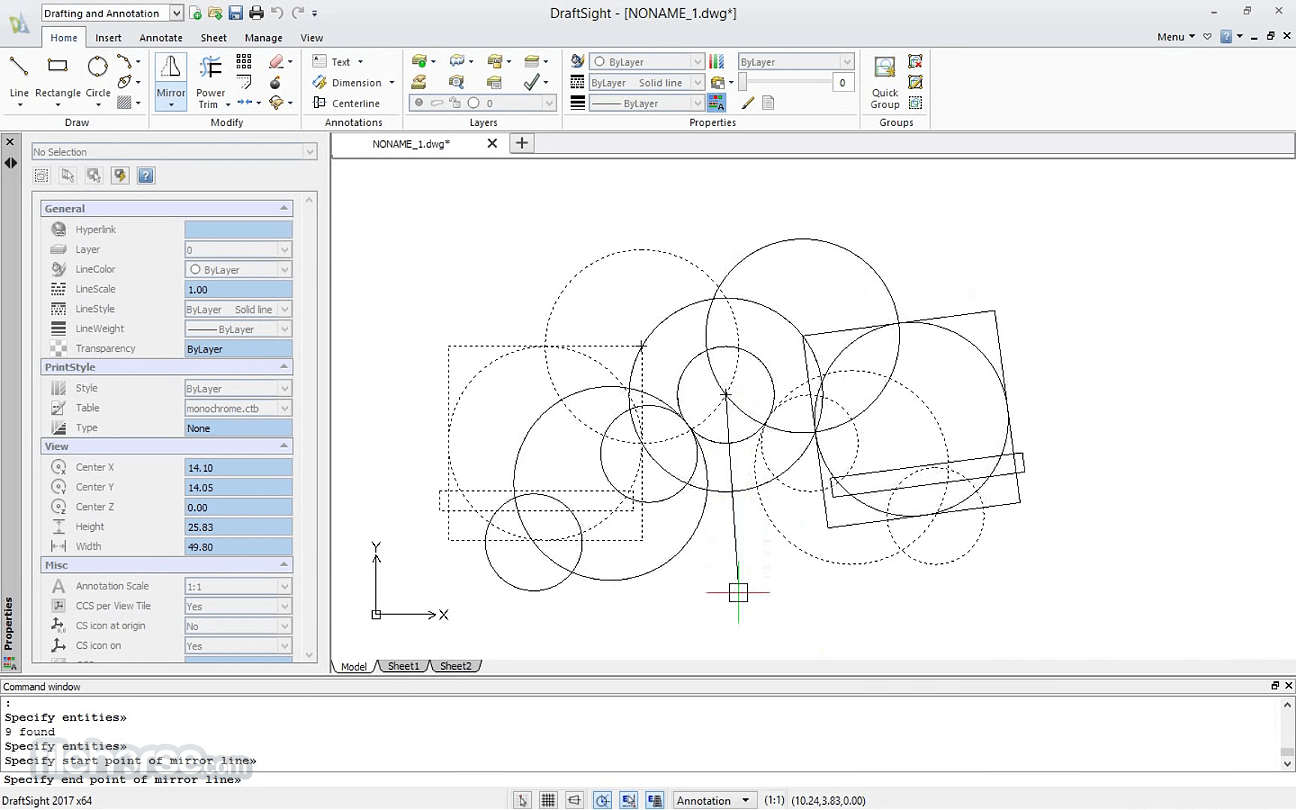Open the Annotation scale dropdown in status bar
The height and width of the screenshot is (810, 1296).
tap(714, 800)
